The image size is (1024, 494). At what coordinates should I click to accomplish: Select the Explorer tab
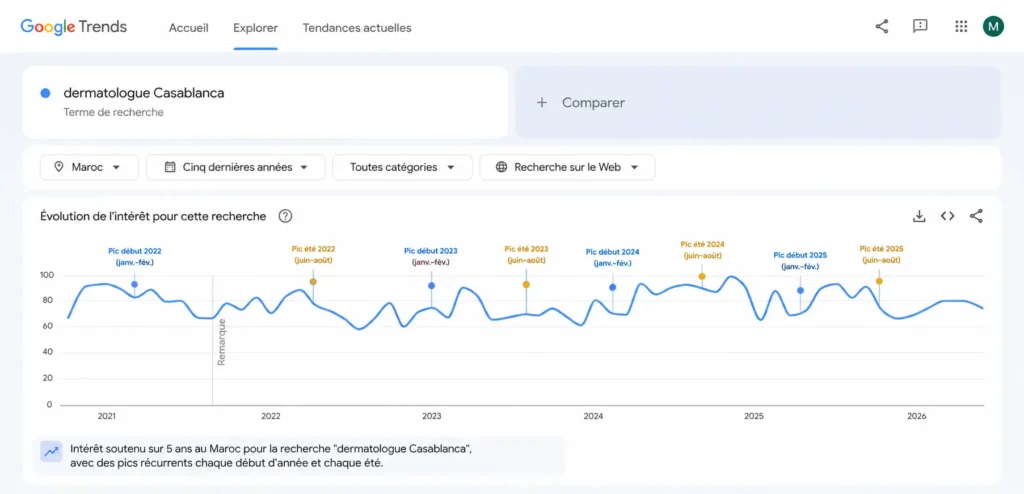[255, 28]
